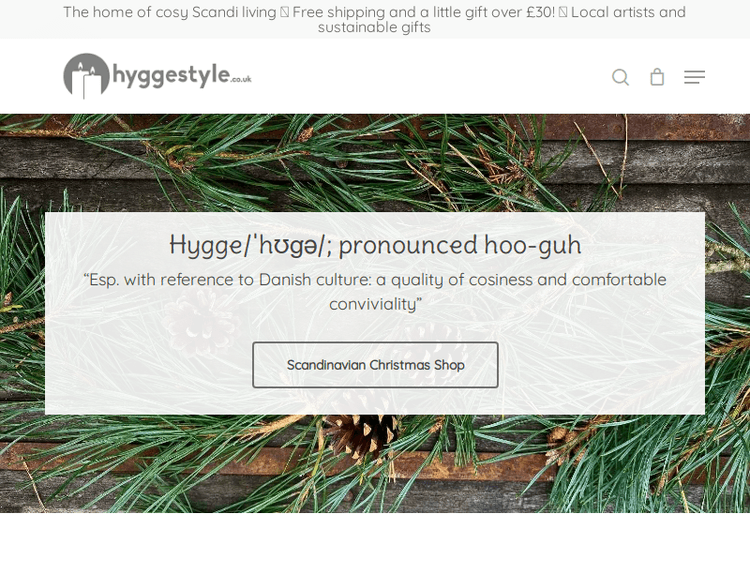
Task: Click 'Local artists and' announcement text
Action: 628,12
